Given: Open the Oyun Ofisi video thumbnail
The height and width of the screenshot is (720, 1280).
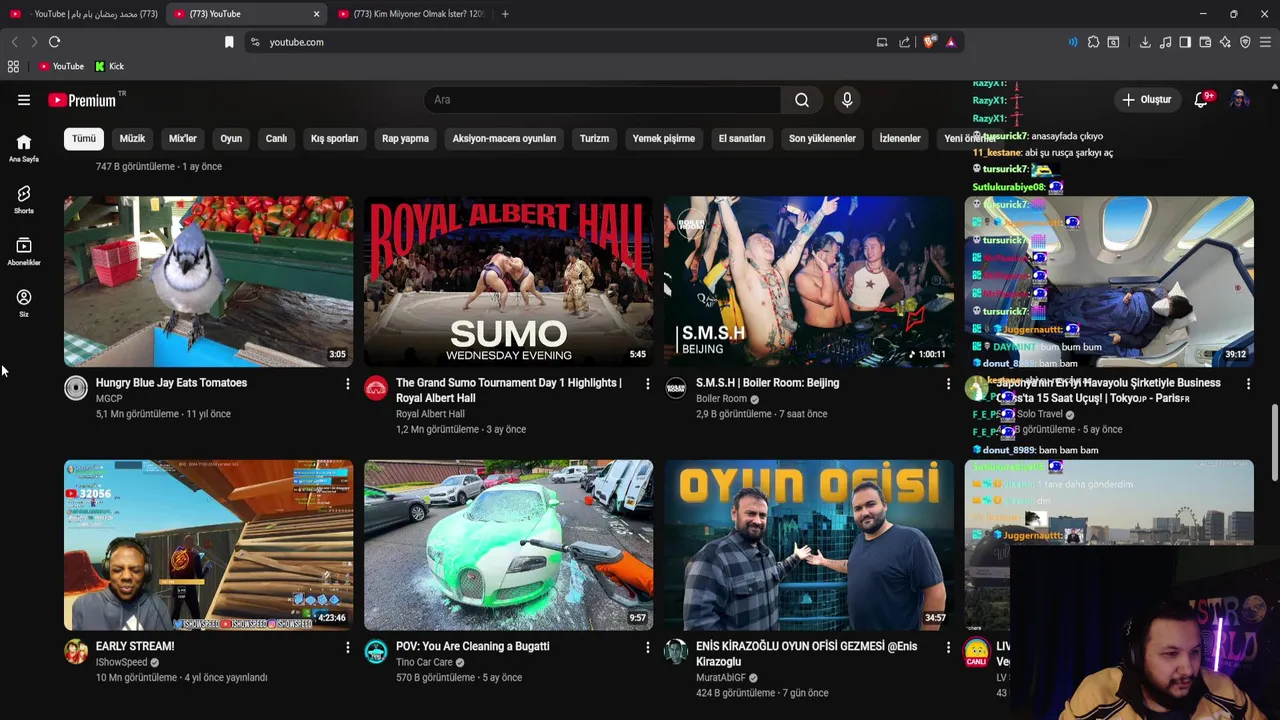Looking at the screenshot, I should (x=809, y=545).
